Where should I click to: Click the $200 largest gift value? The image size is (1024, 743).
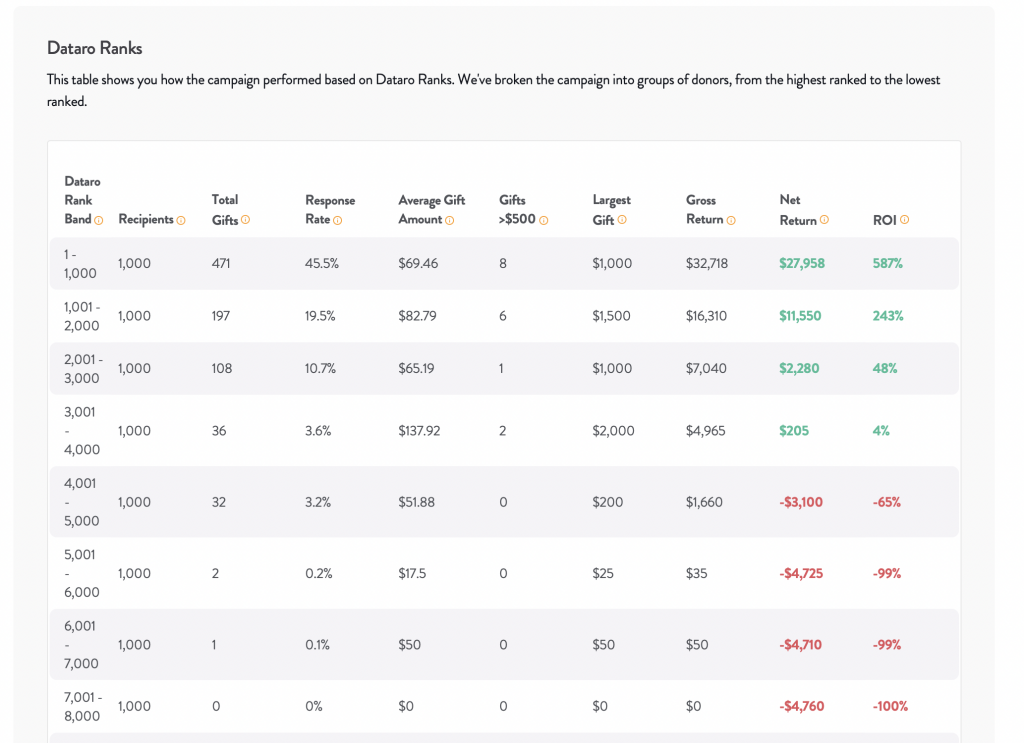click(x=607, y=503)
